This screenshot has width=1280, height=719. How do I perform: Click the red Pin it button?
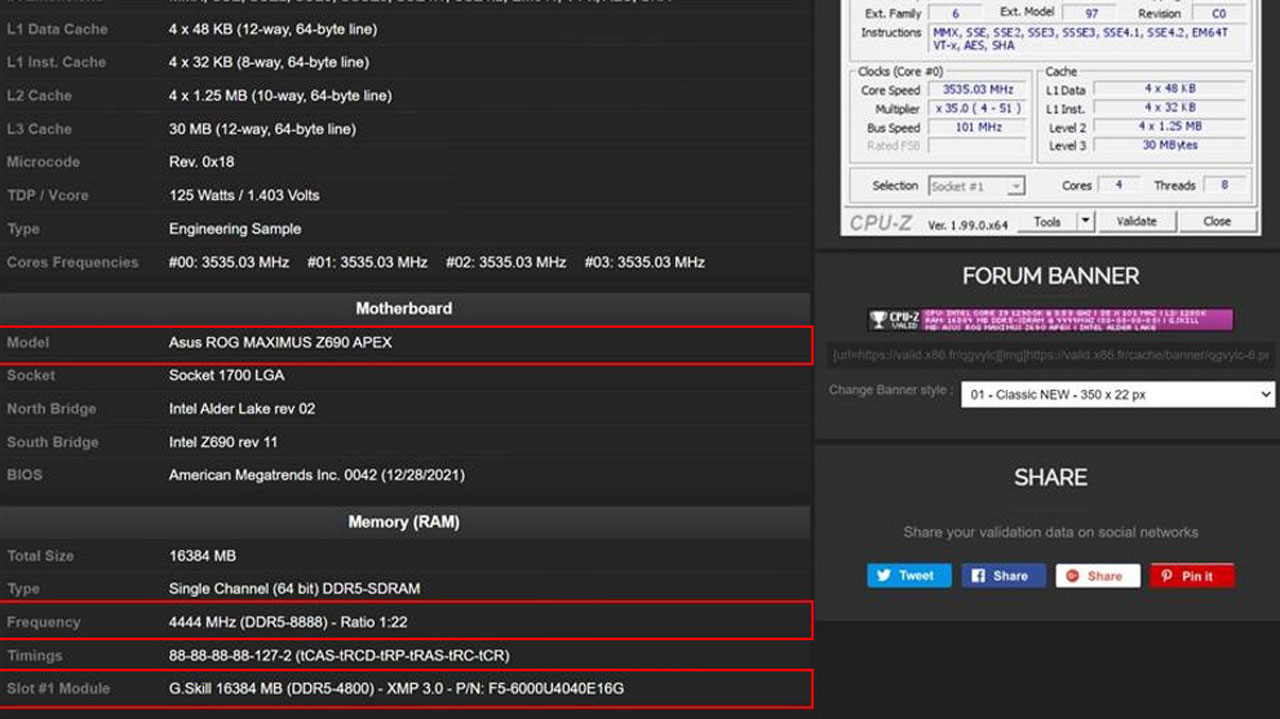[x=1192, y=575]
